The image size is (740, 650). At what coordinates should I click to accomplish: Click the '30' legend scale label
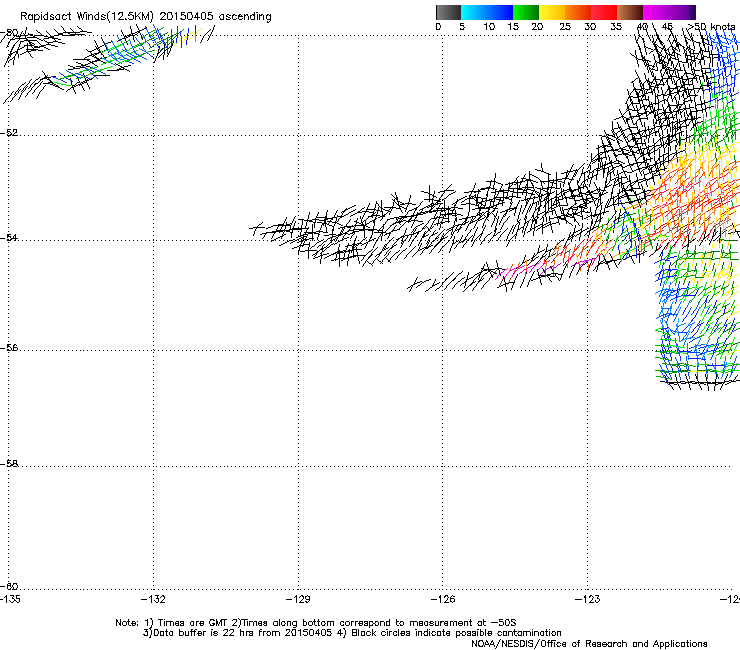pyautogui.click(x=590, y=27)
